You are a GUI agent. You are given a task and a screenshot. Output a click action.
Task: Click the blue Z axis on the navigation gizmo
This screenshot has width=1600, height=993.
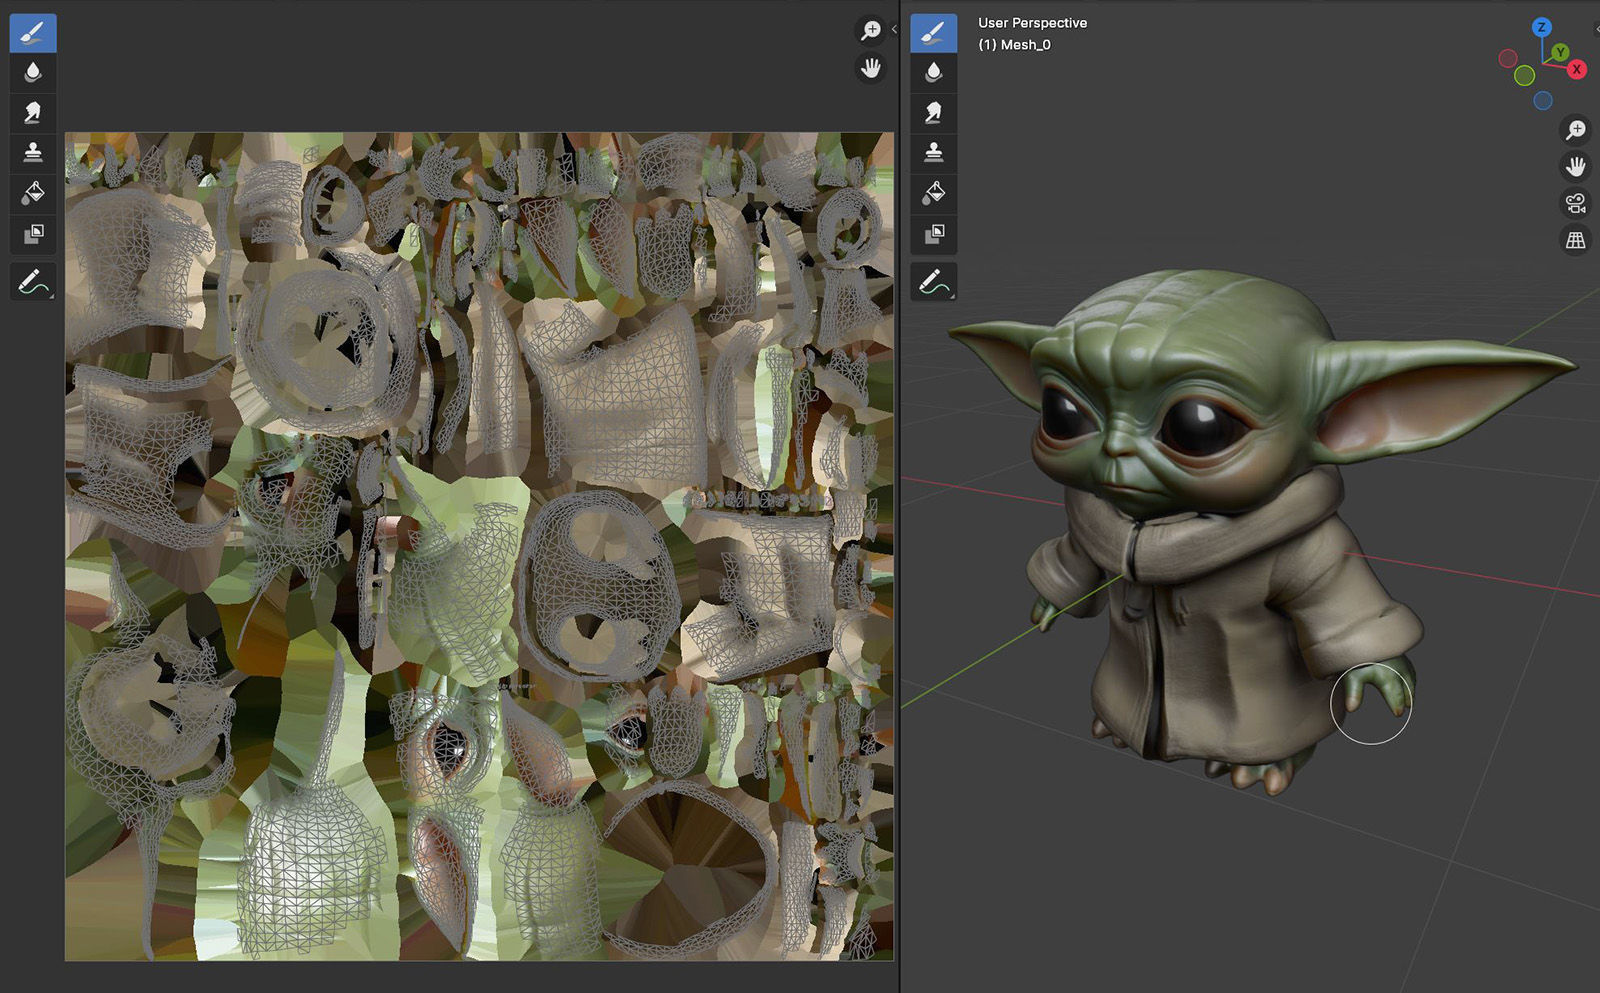(1542, 27)
